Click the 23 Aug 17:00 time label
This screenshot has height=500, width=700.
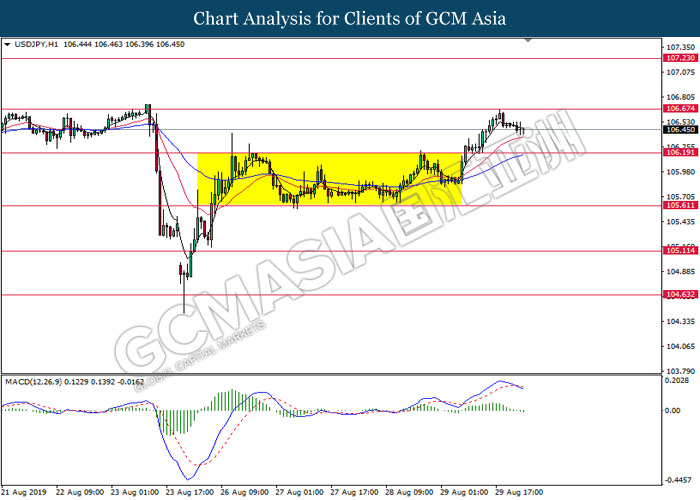[x=190, y=492]
